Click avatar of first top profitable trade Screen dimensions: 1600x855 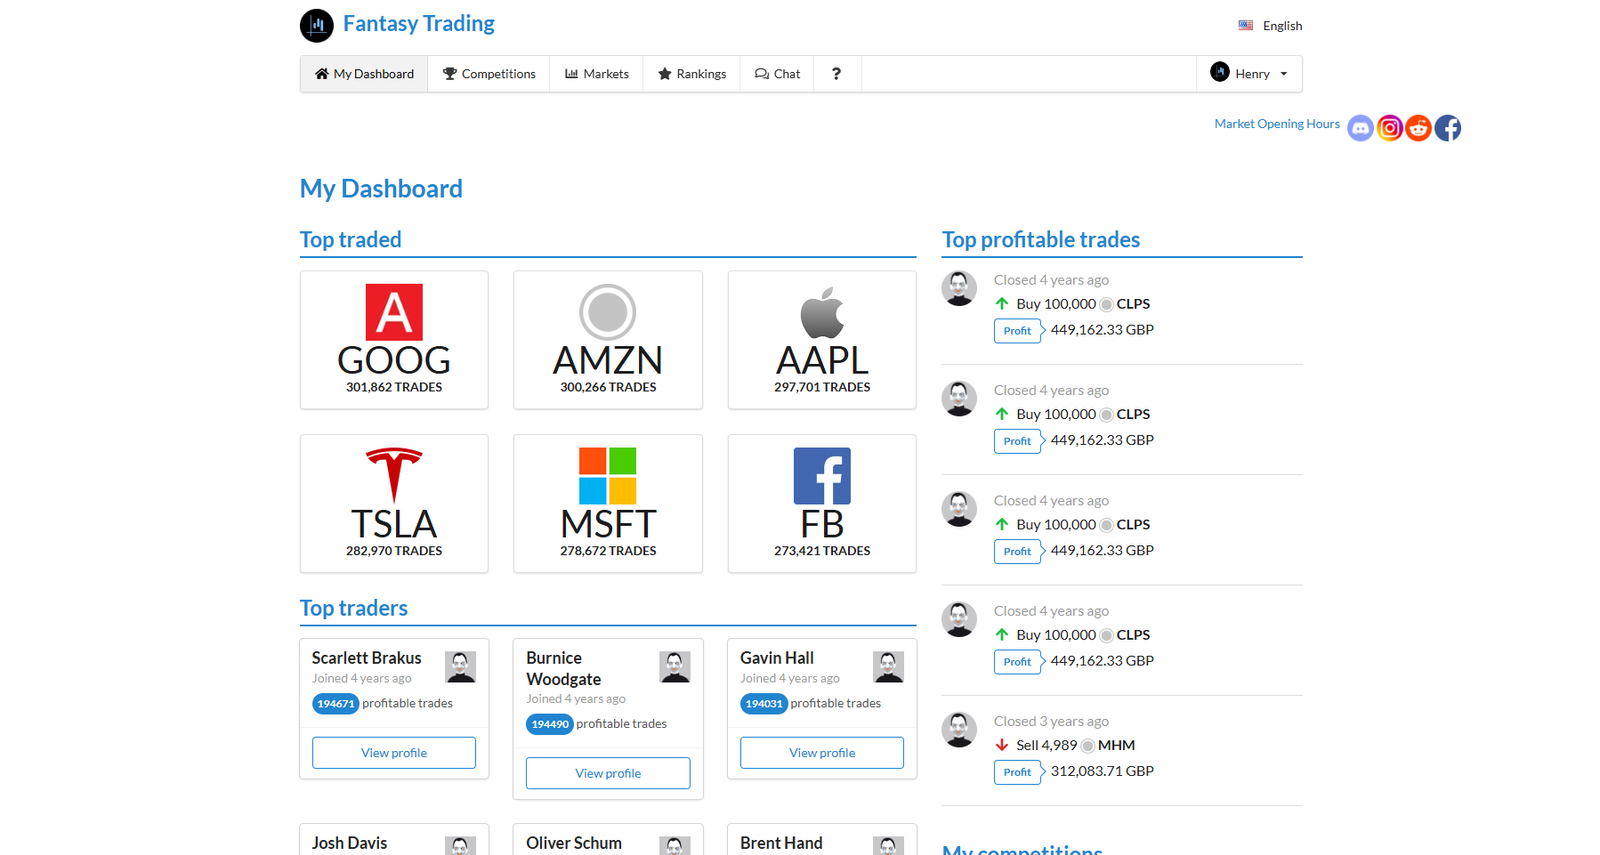click(959, 288)
